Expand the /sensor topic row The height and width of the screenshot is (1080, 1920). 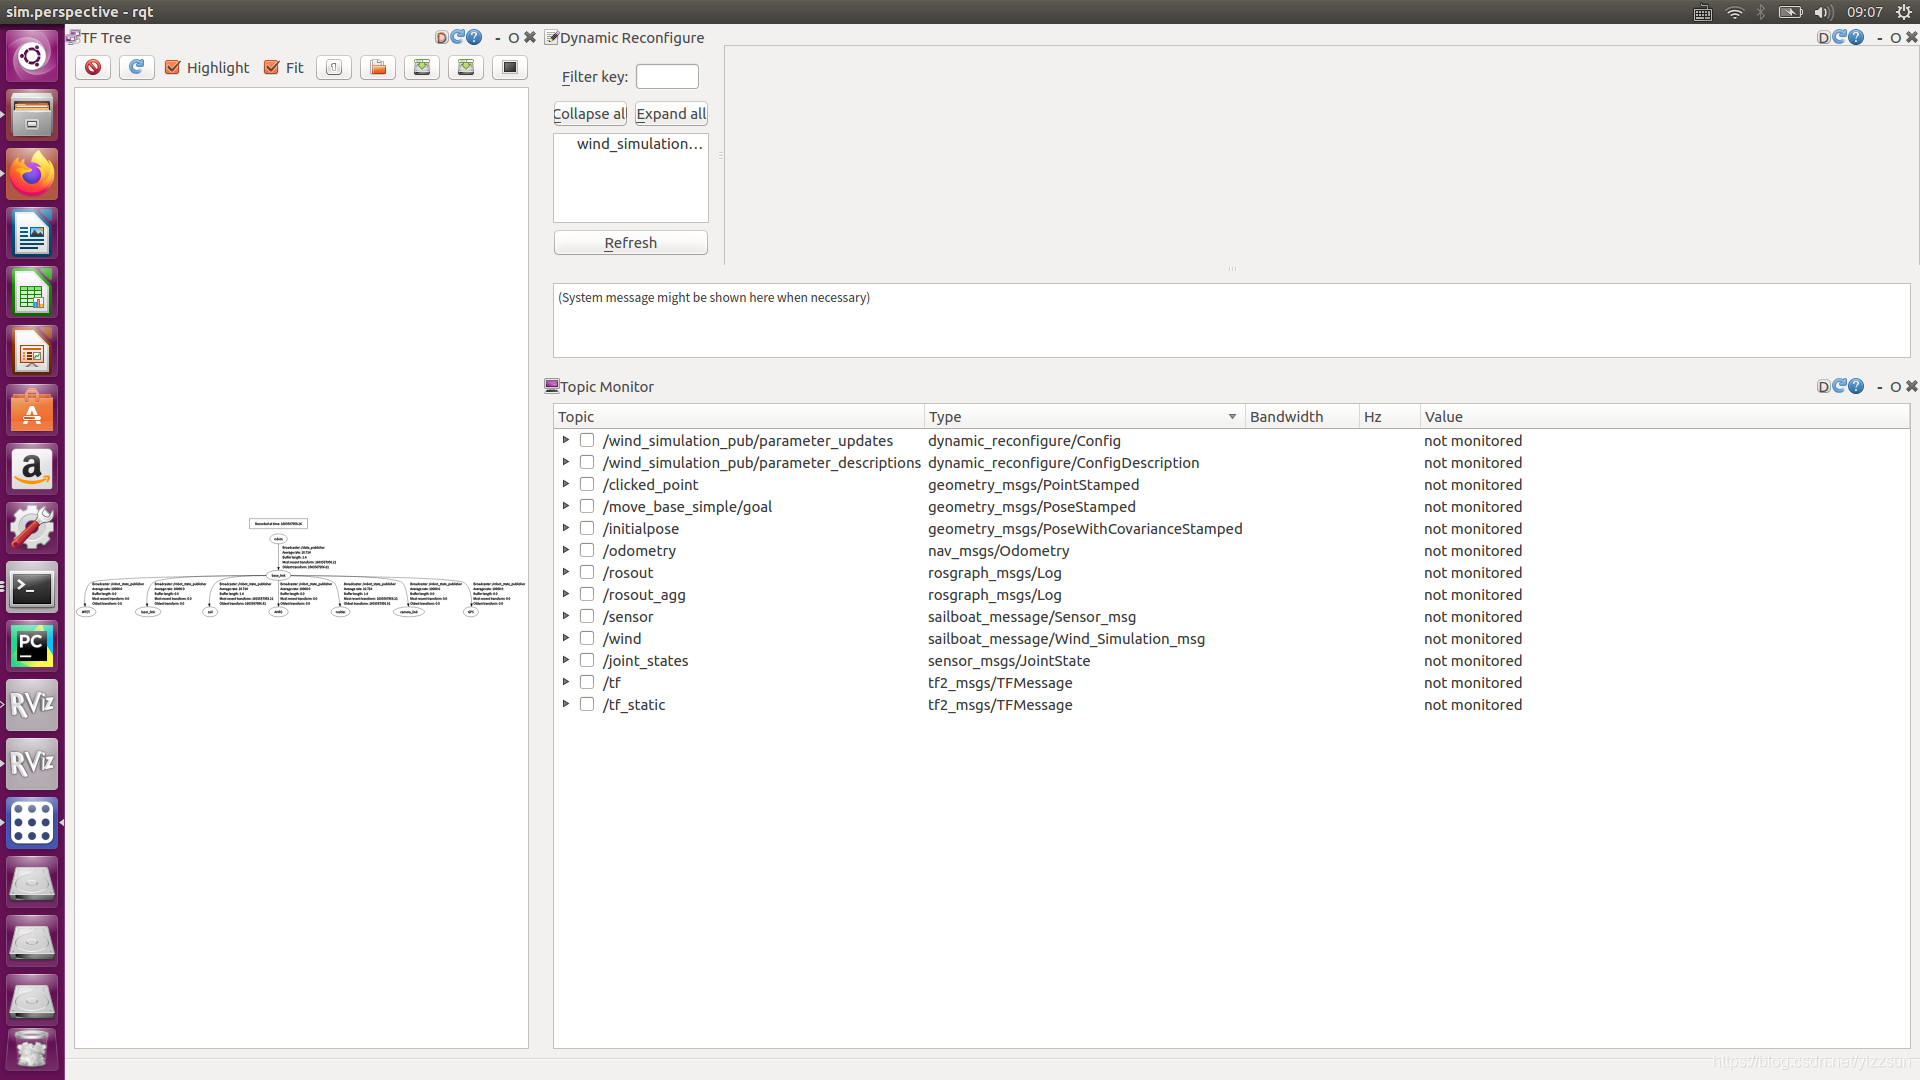[x=566, y=616]
